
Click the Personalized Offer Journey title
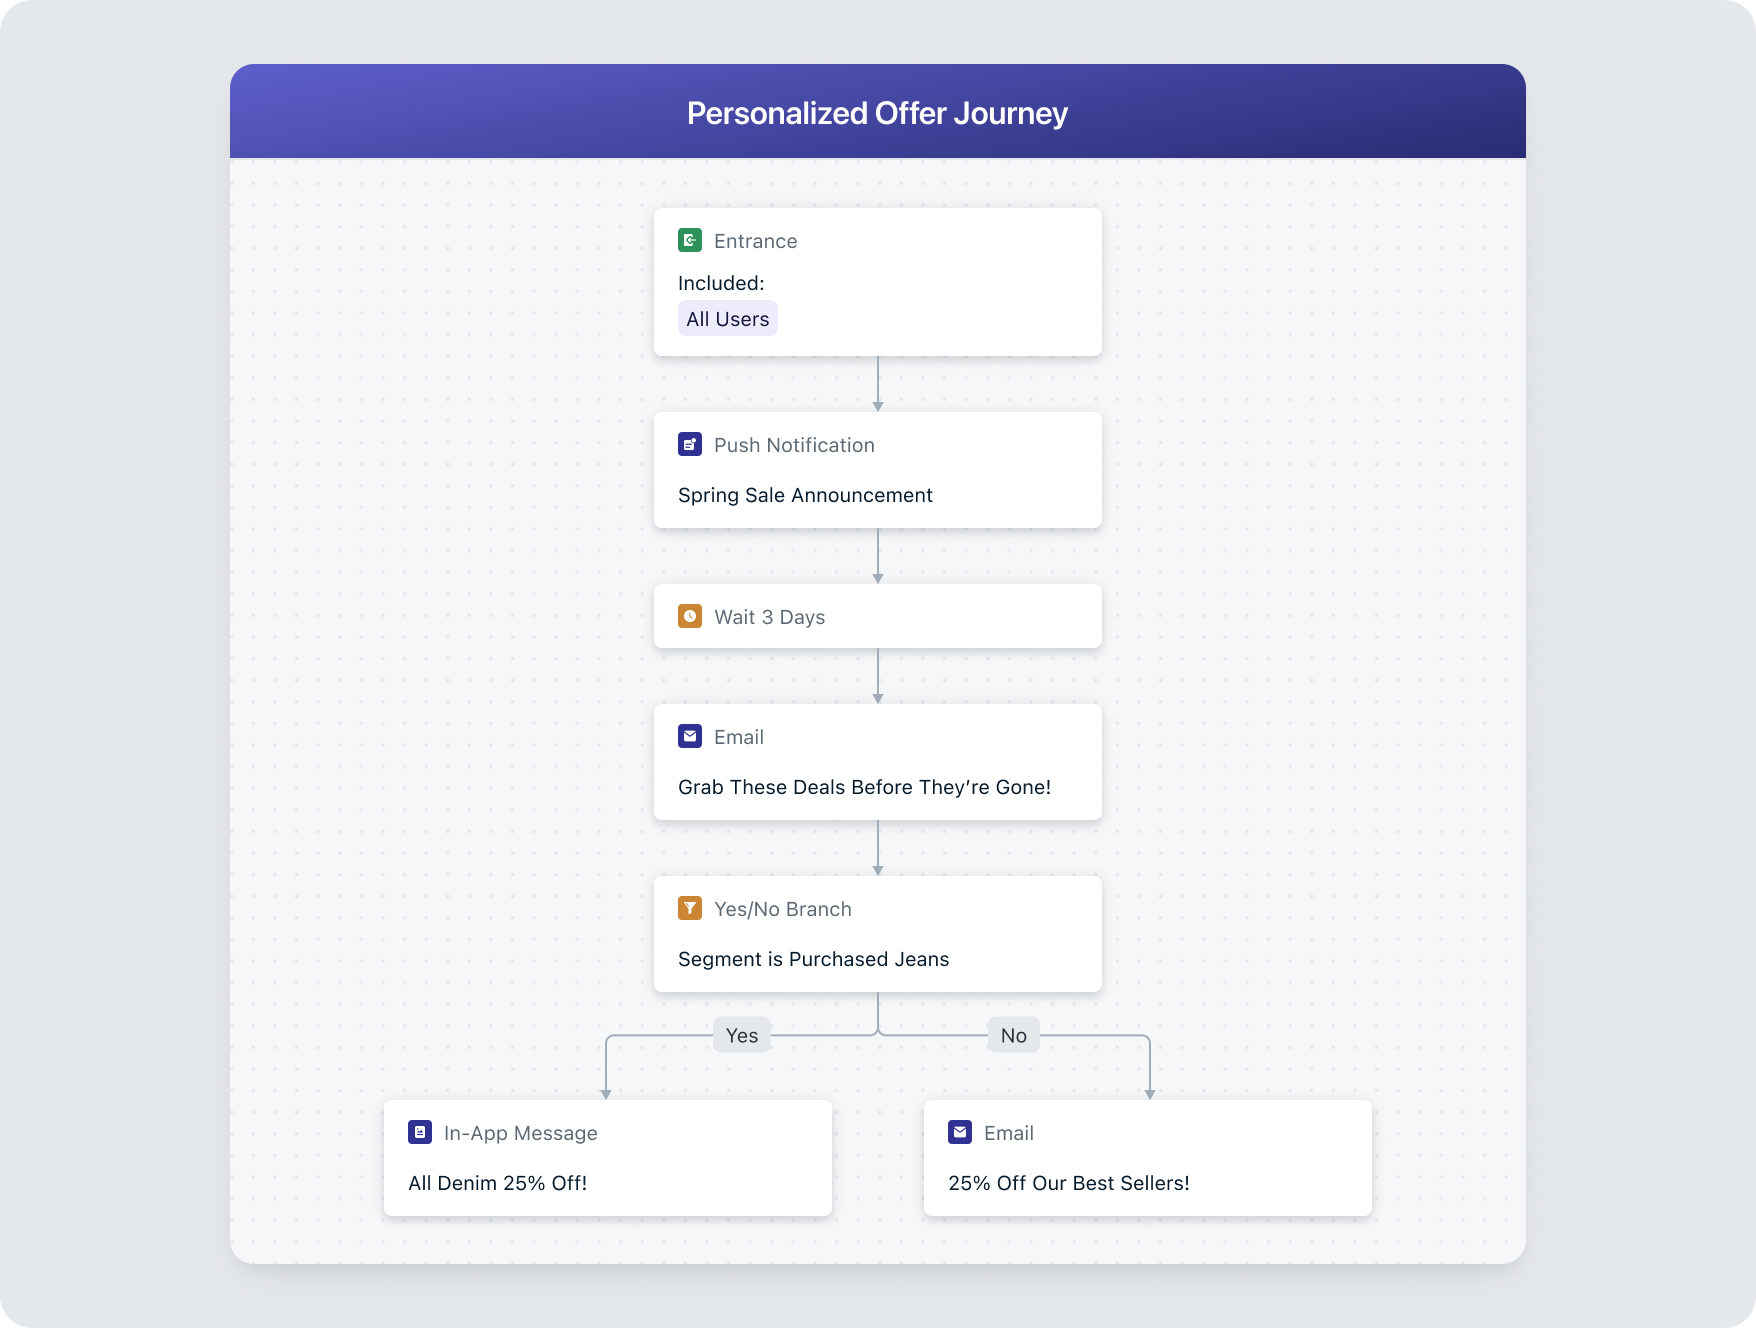877,113
